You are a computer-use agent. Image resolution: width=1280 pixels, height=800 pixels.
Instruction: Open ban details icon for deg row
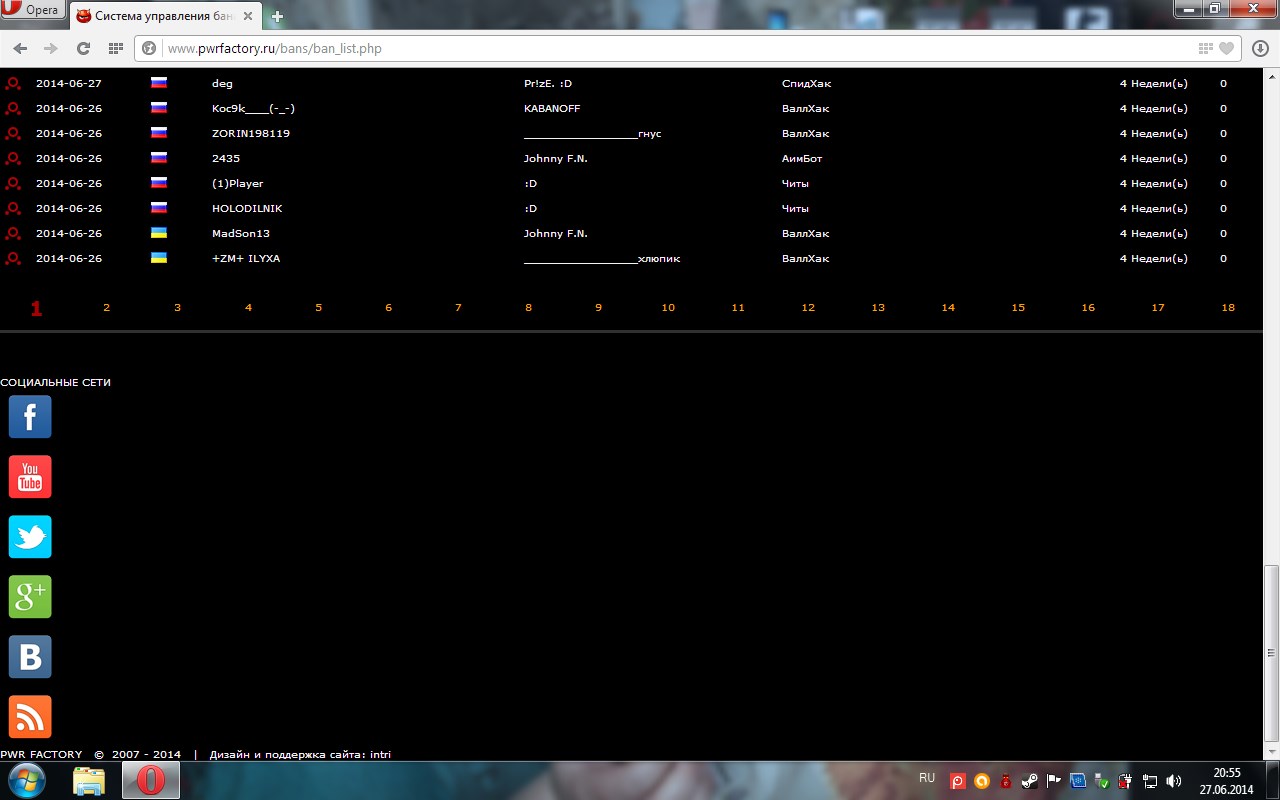point(13,84)
